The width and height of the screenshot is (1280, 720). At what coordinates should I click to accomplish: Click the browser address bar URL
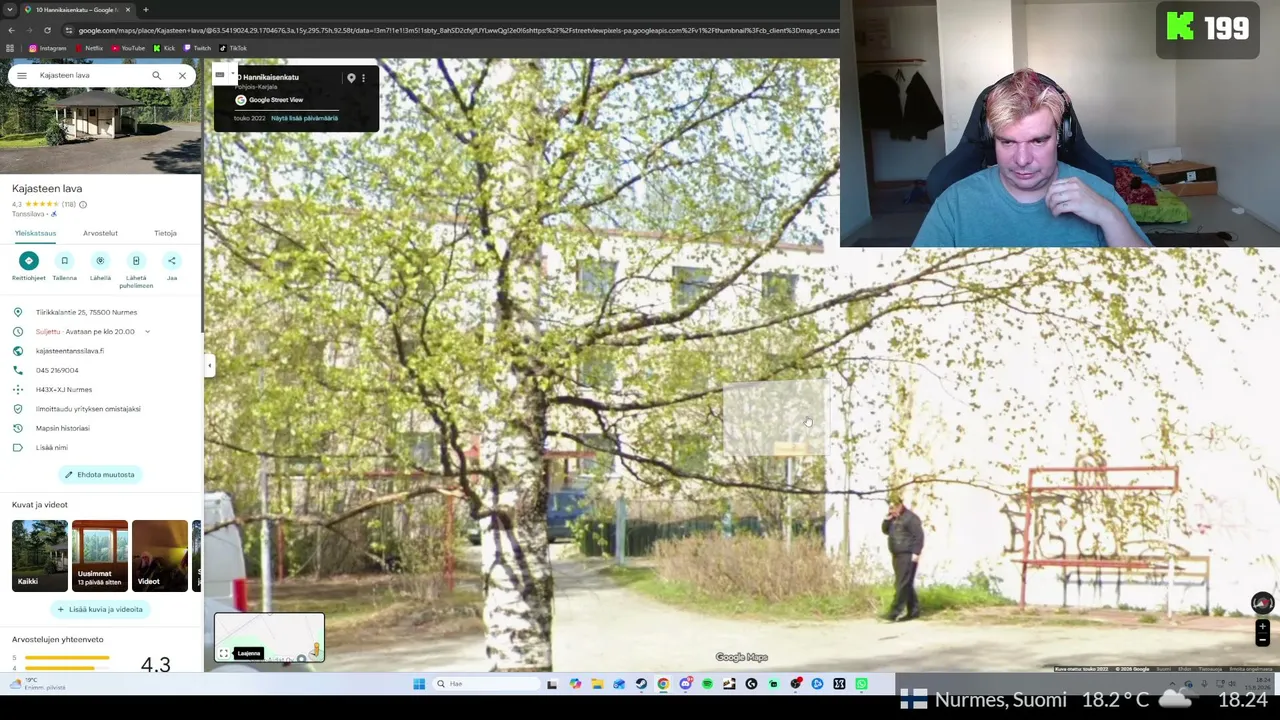[459, 30]
